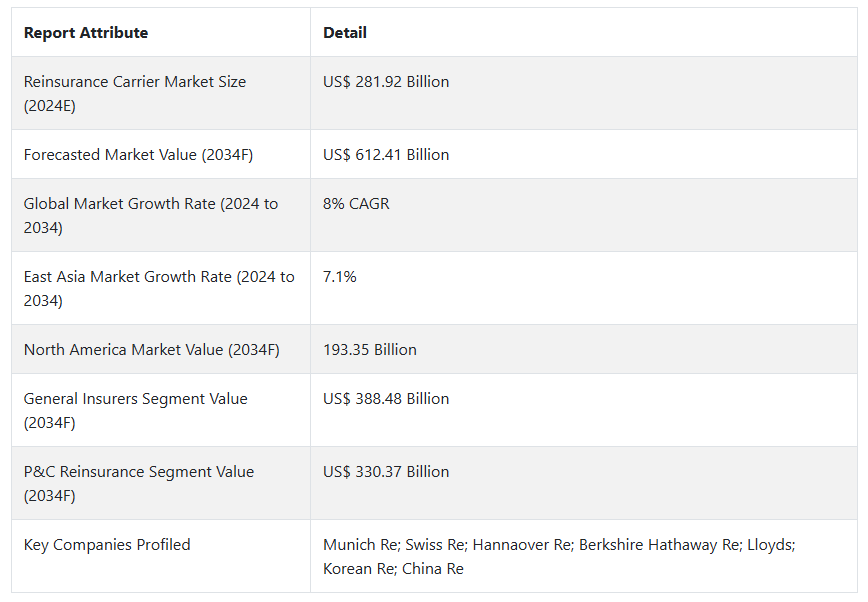The width and height of the screenshot is (868, 602).
Task: Click the "Detail" column header
Action: [x=345, y=33]
